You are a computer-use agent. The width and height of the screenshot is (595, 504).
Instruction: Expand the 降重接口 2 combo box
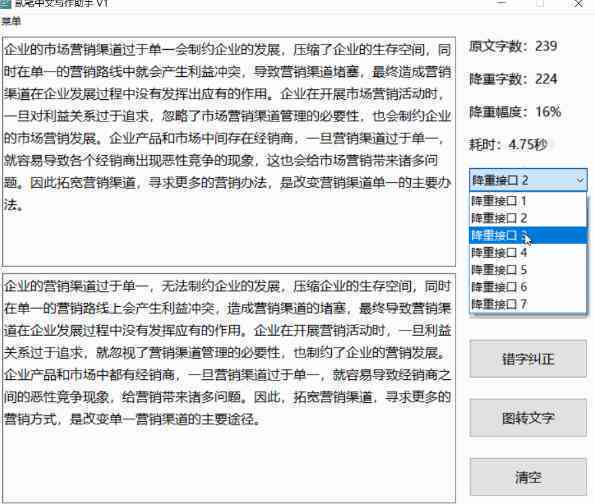(x=528, y=180)
